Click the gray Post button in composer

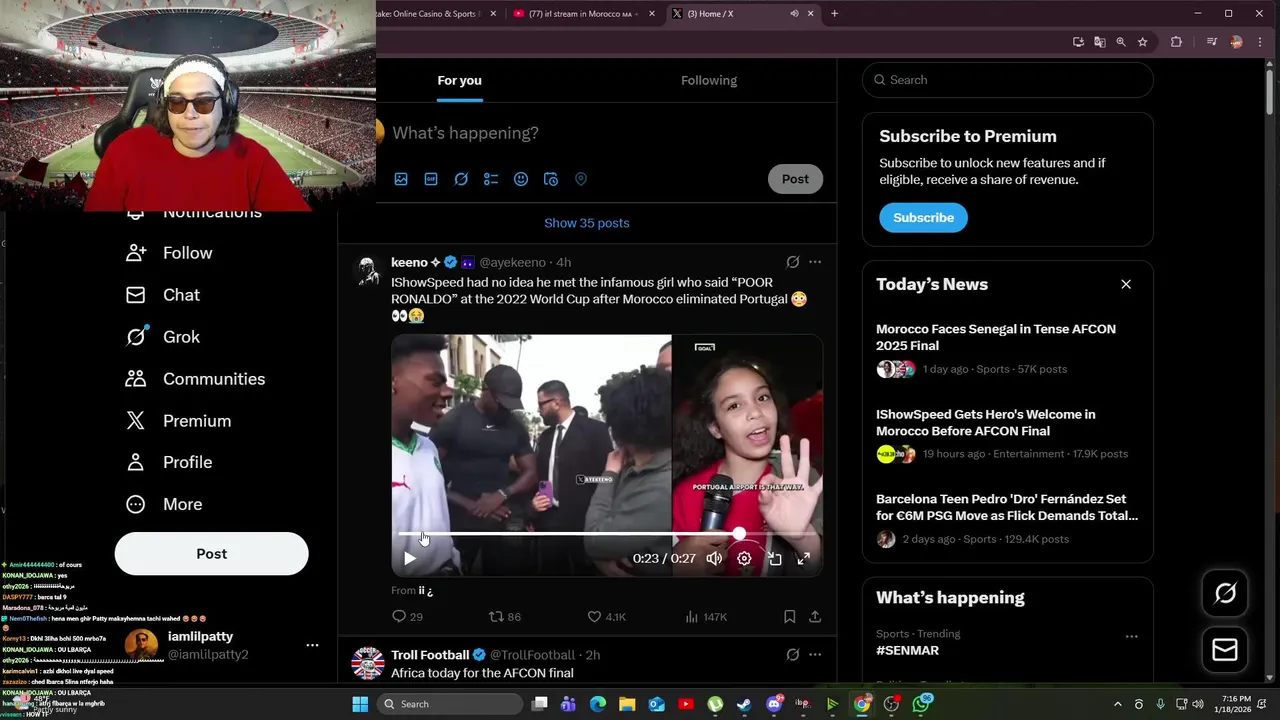(x=795, y=179)
